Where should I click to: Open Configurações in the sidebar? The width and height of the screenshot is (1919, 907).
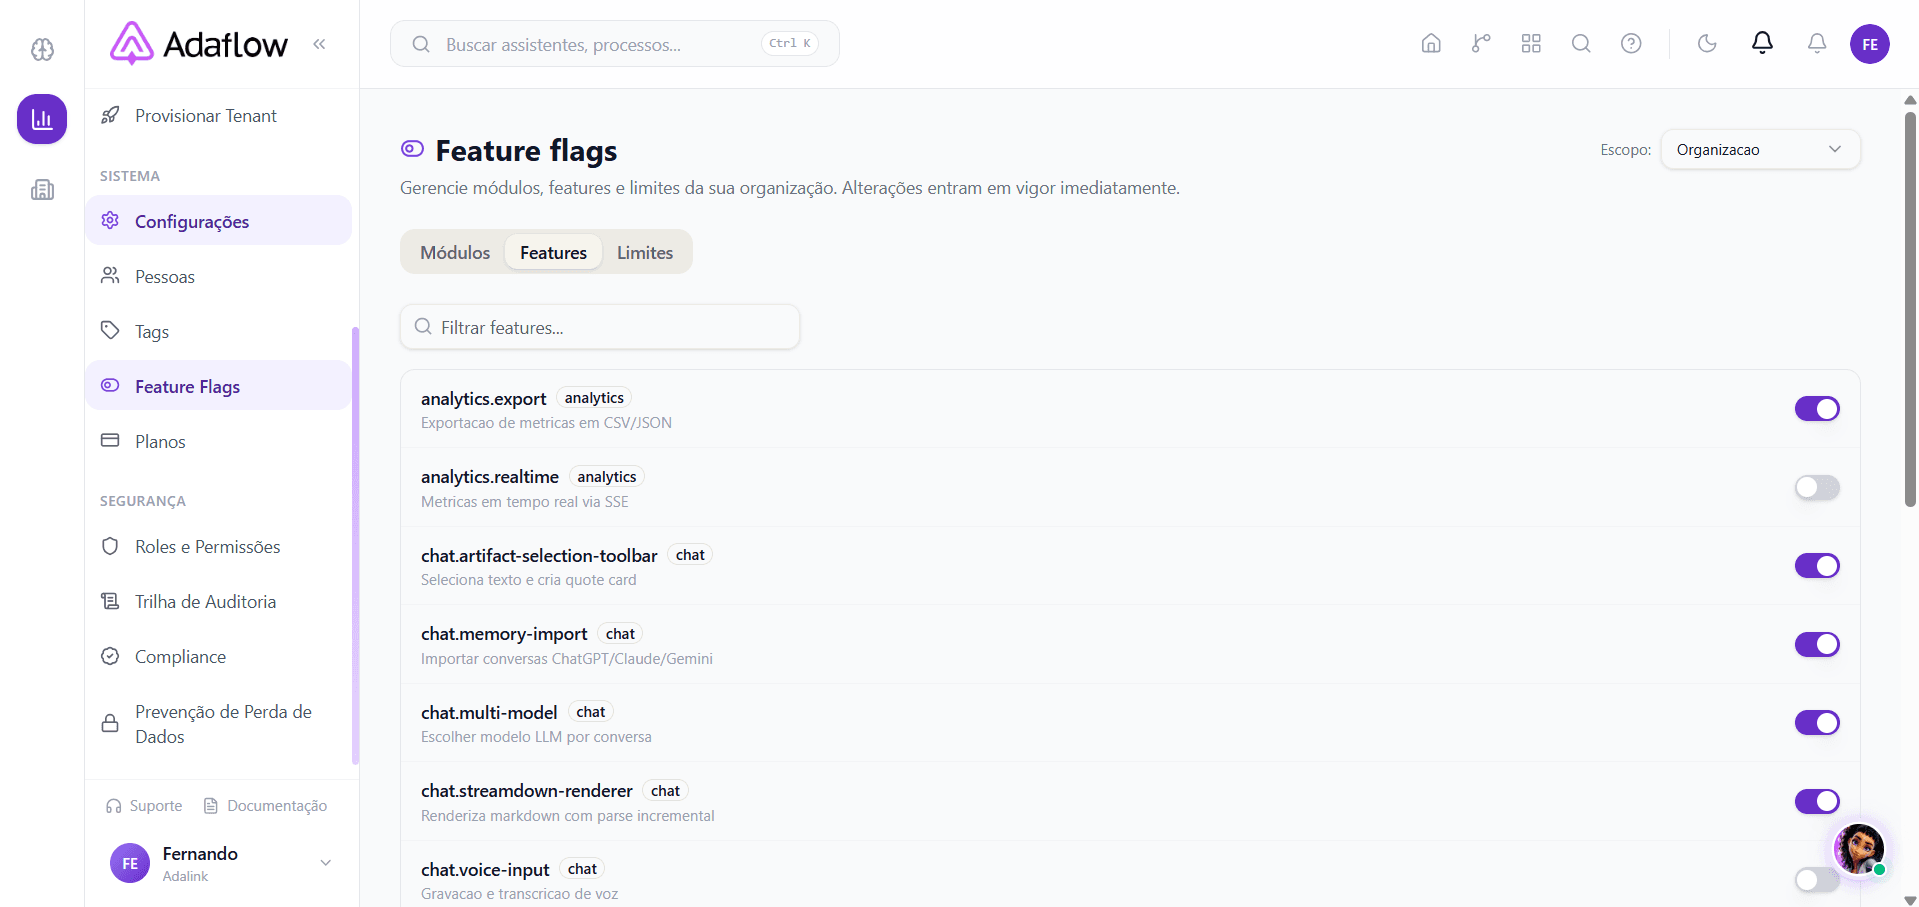coord(218,221)
